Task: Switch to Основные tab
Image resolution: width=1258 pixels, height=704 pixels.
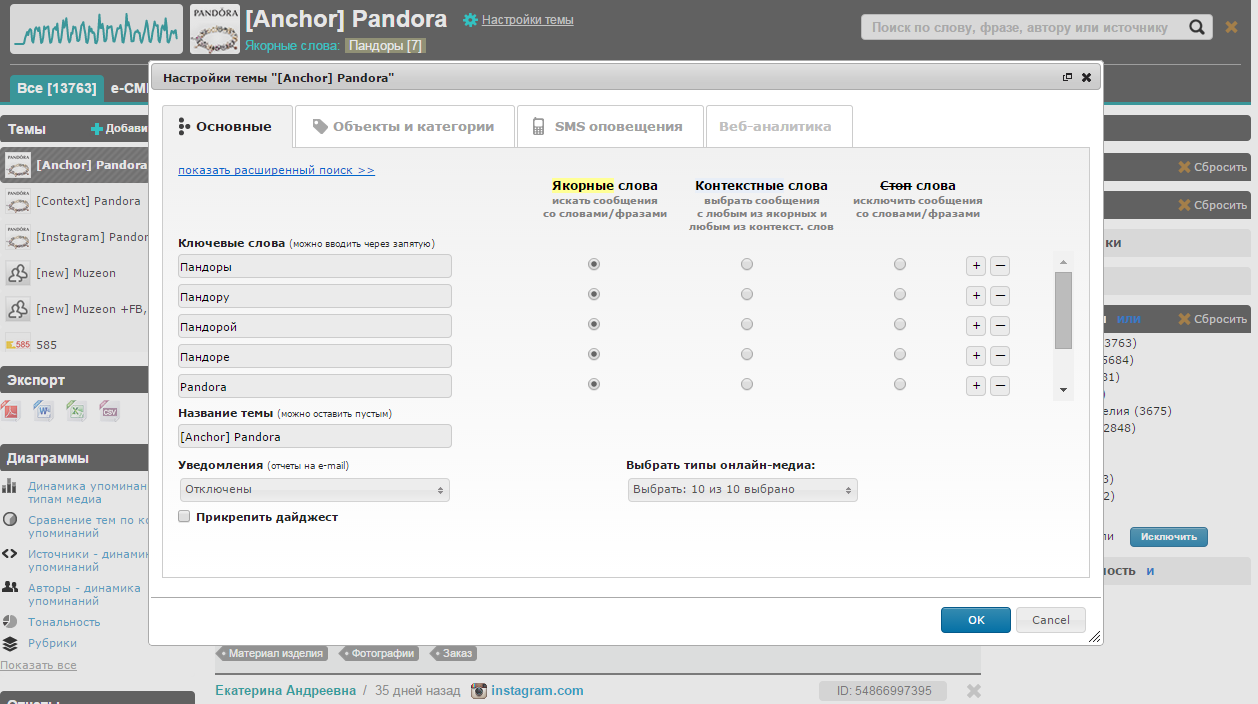Action: pyautogui.click(x=227, y=126)
